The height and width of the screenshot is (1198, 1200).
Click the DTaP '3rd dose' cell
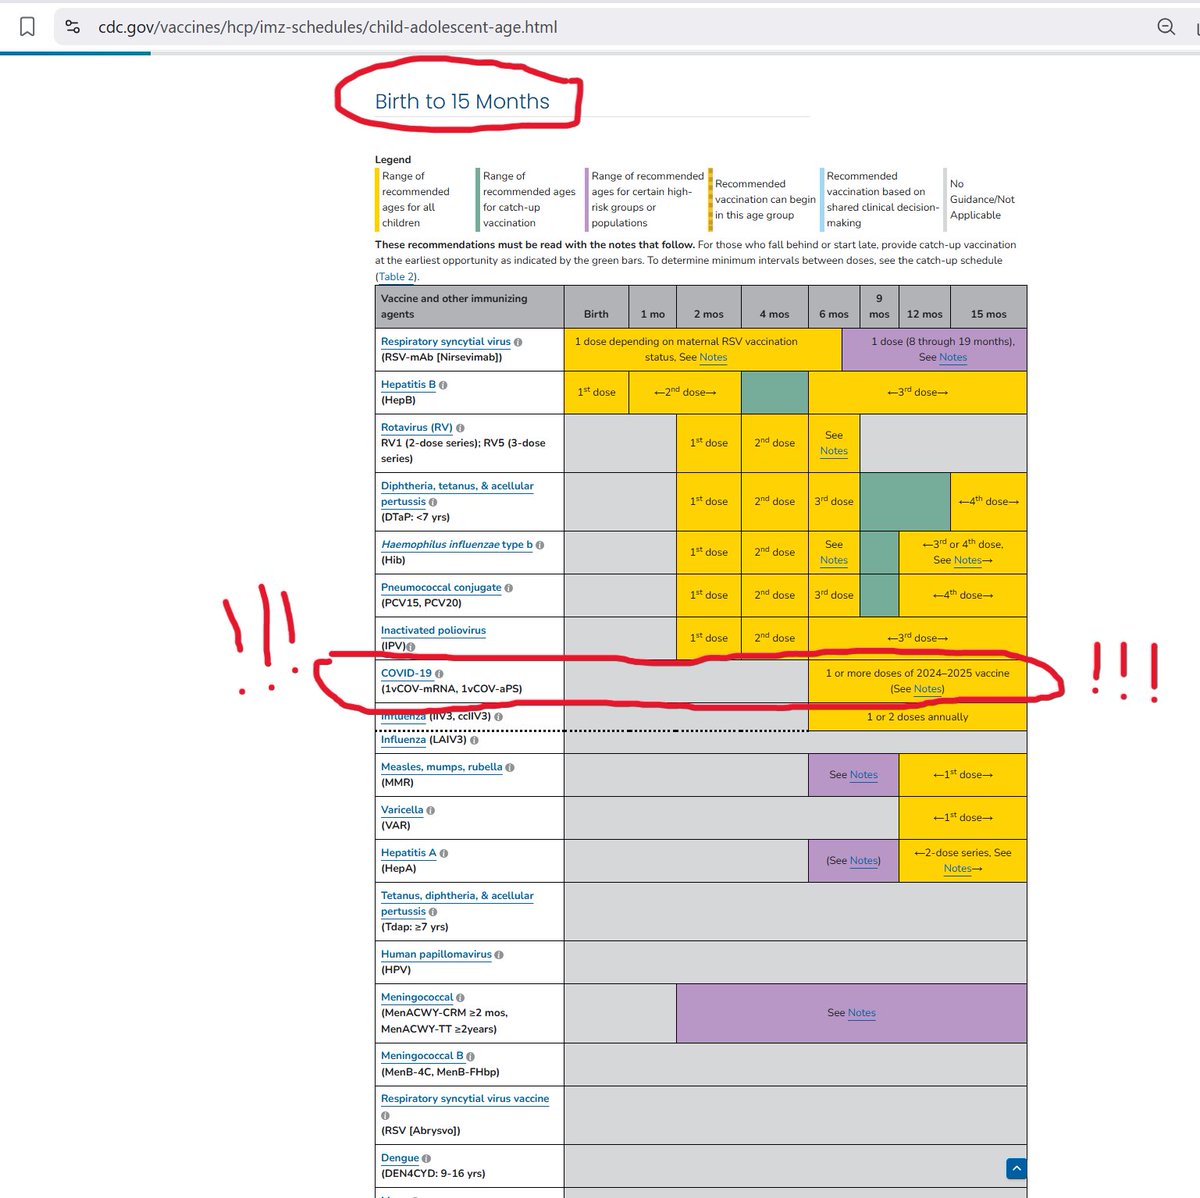pos(834,502)
